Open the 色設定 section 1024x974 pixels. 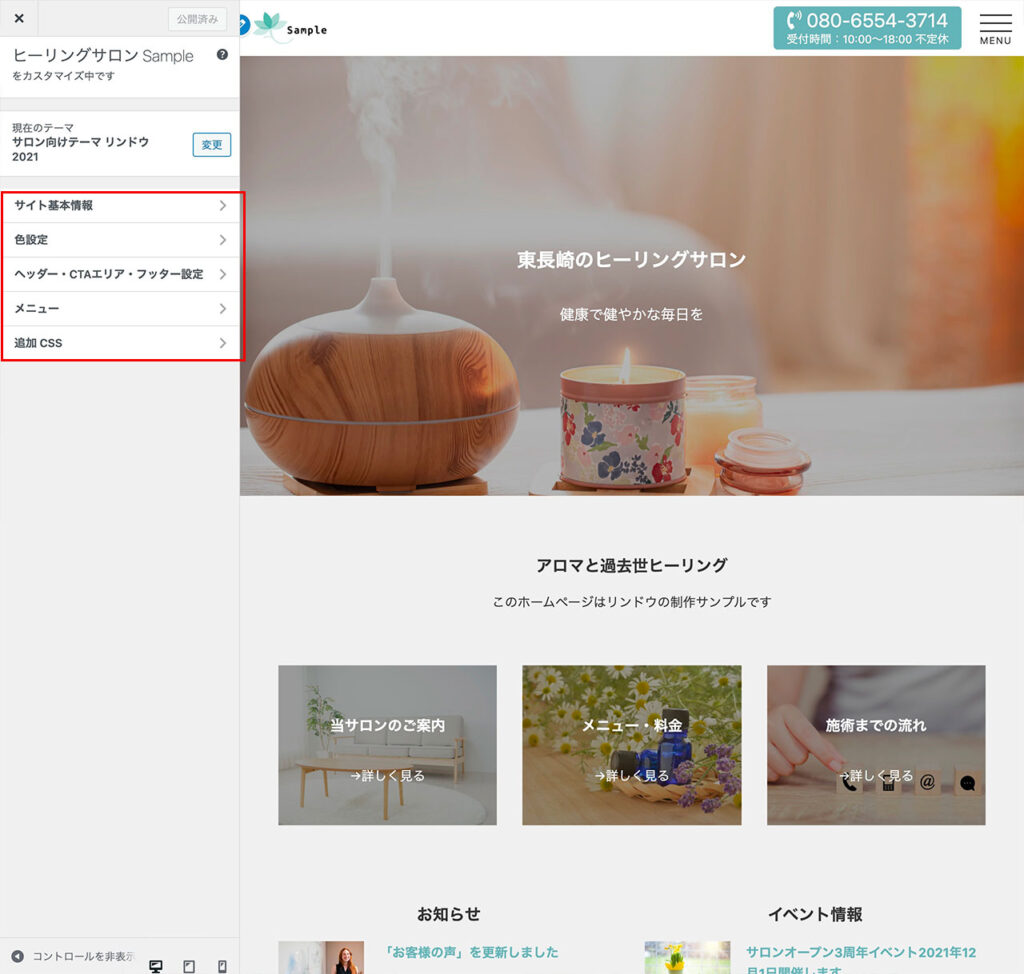point(121,240)
